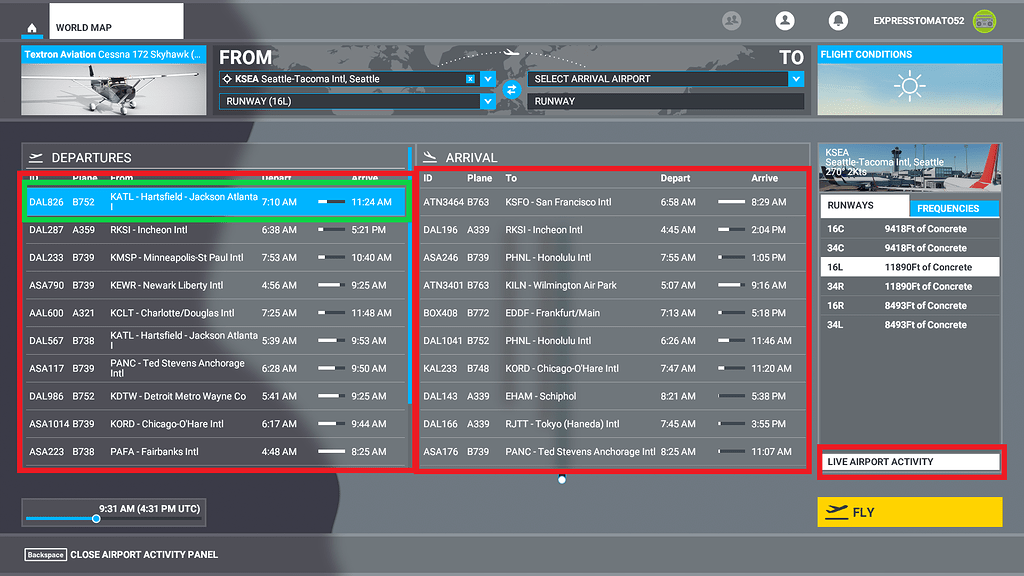Toggle Live Airport Activity

click(909, 461)
